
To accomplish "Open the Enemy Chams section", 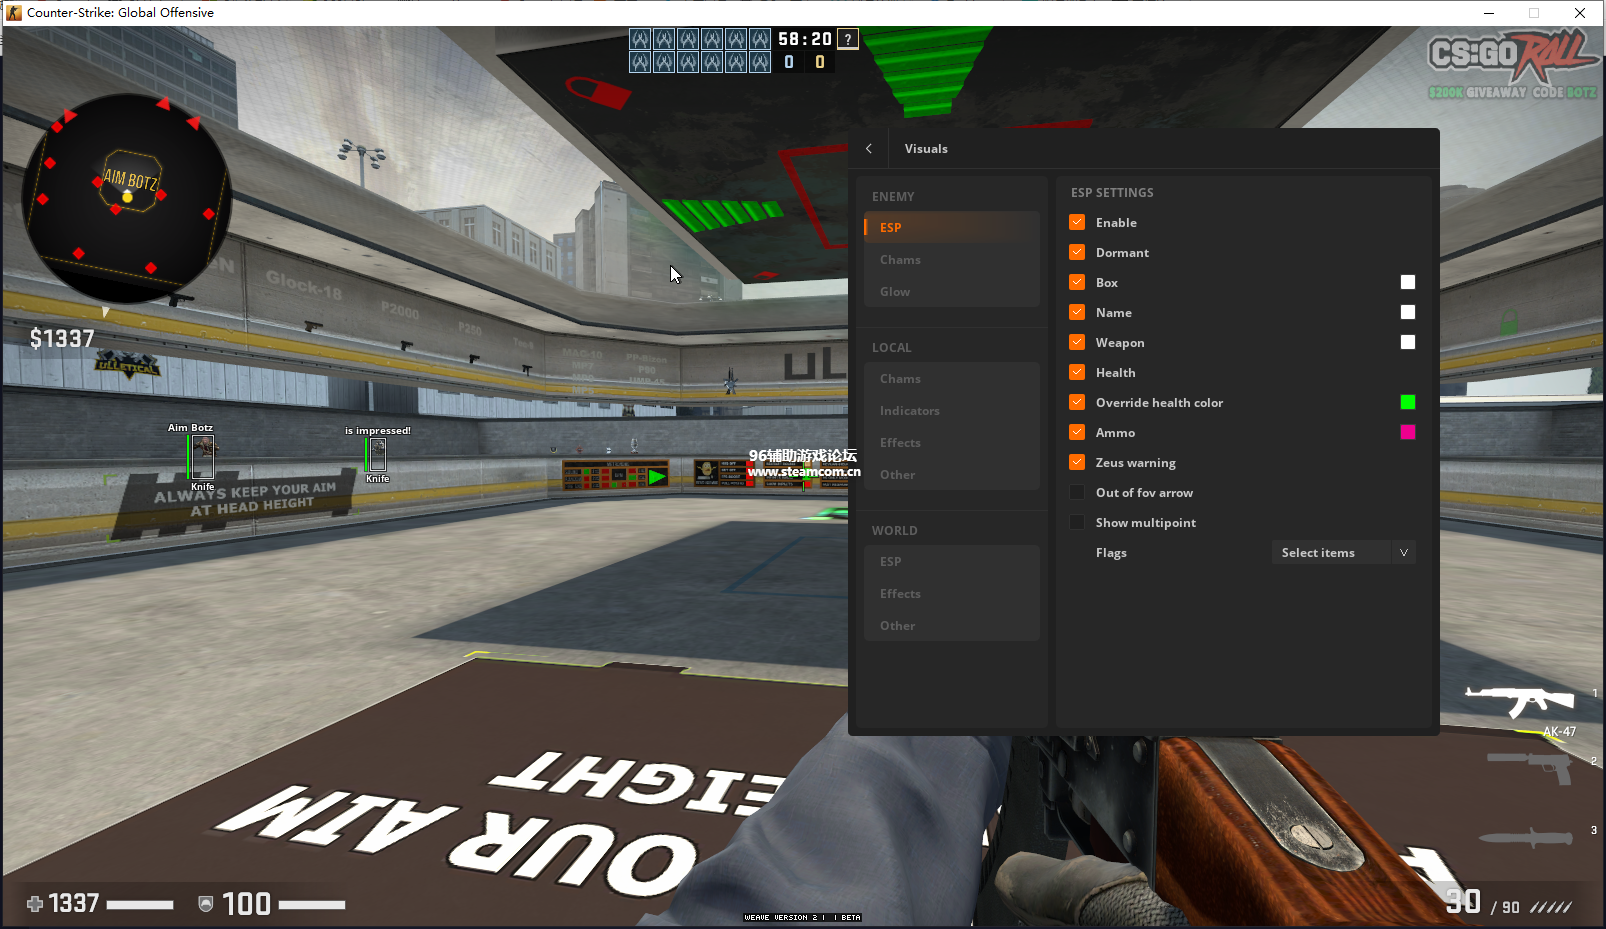I will point(952,259).
